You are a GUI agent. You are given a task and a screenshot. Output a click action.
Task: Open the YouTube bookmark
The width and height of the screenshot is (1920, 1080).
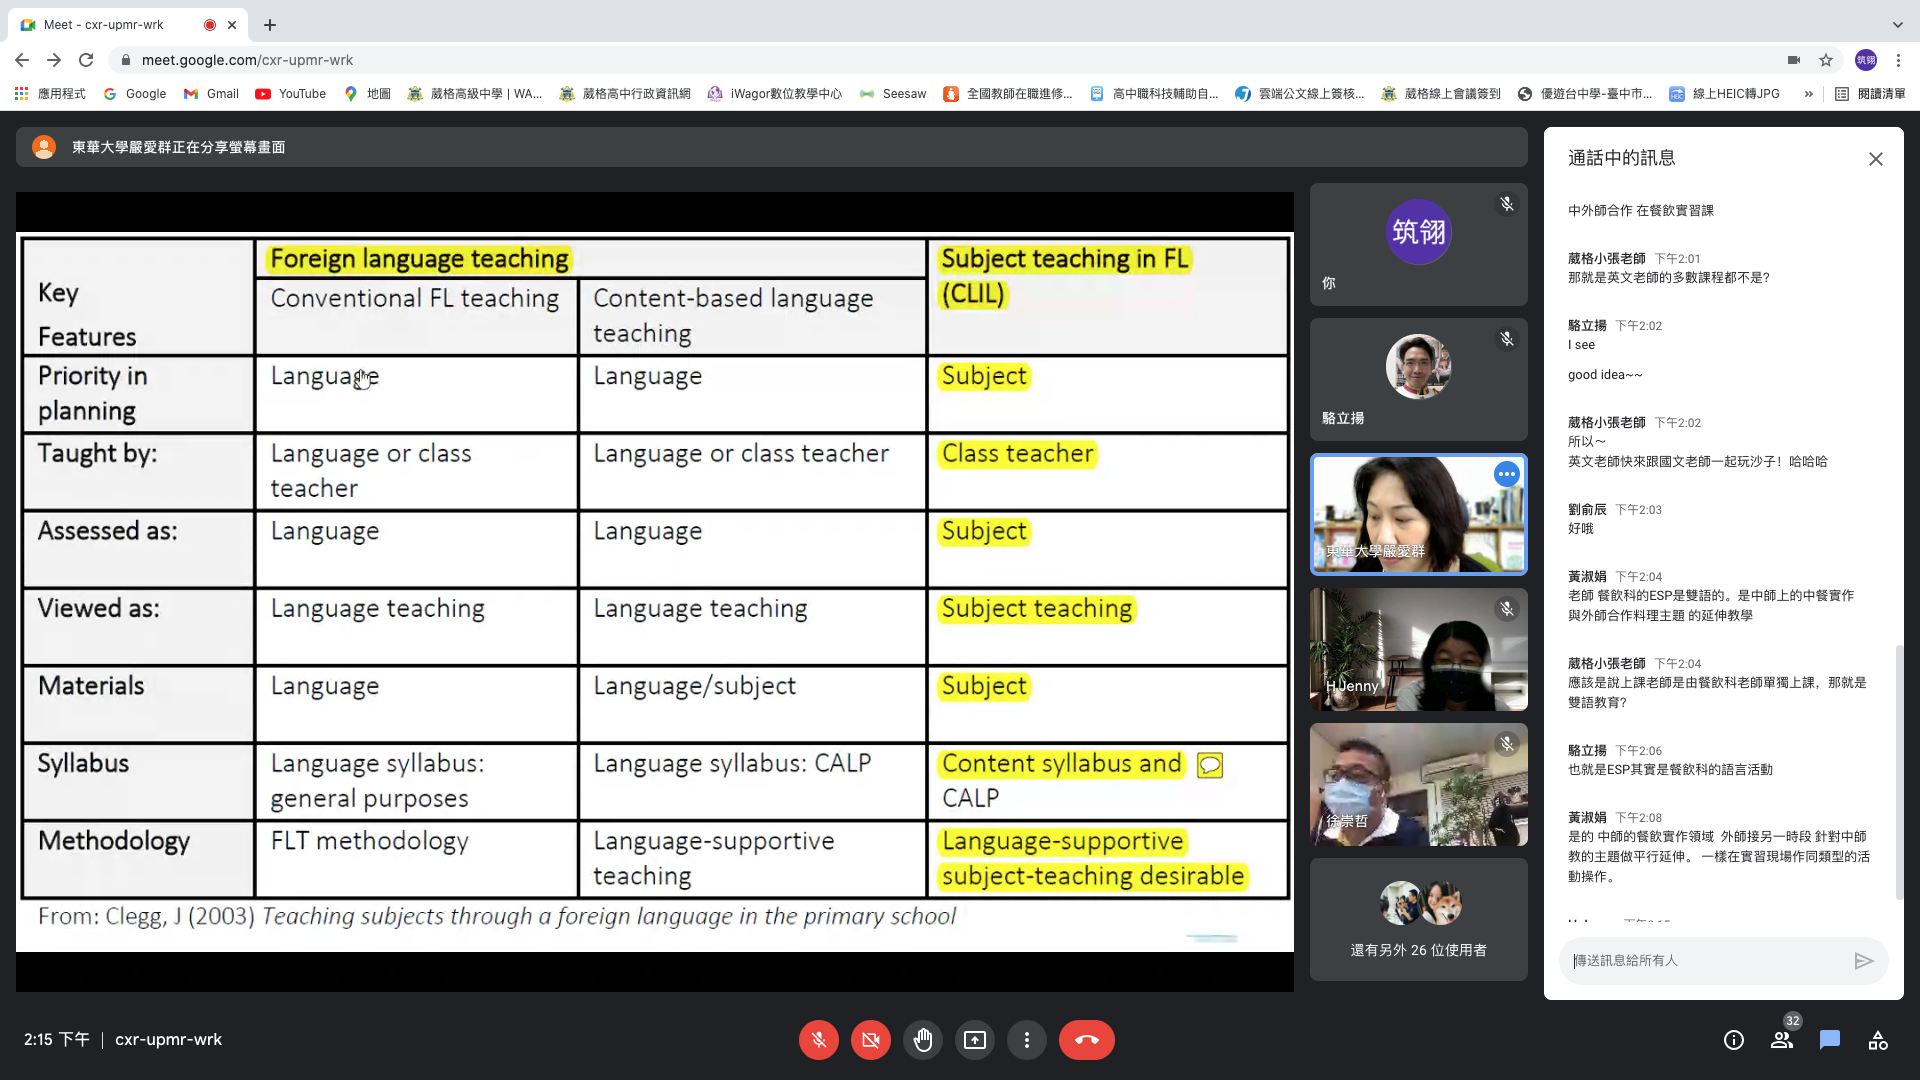click(x=291, y=94)
